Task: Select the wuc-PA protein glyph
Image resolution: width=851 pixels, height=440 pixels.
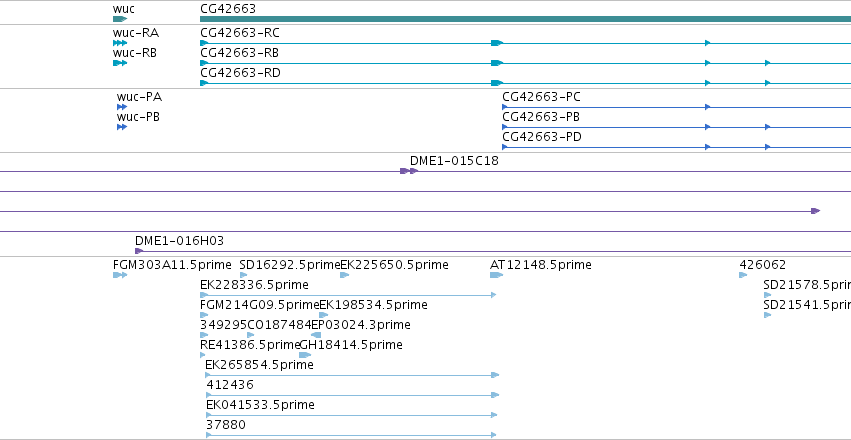Action: (122, 107)
